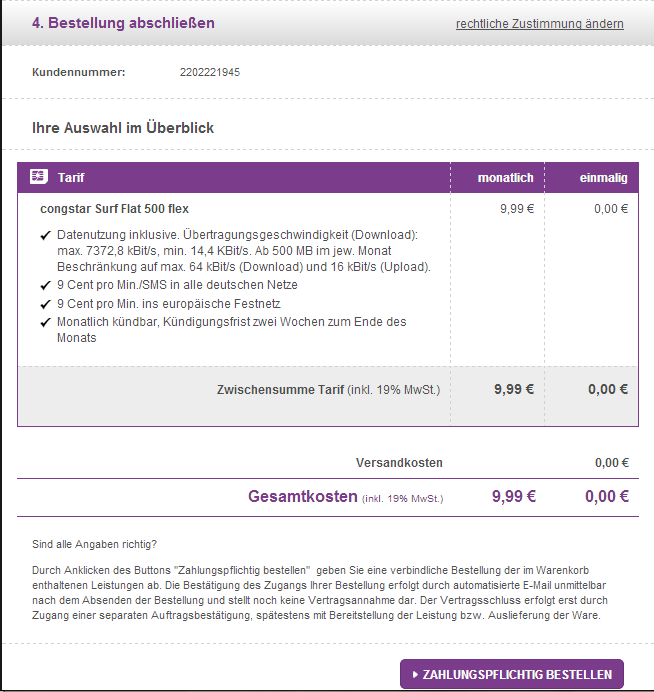The height and width of the screenshot is (692, 654).
Task: Click the Gesamtkosten label
Action: click(303, 496)
